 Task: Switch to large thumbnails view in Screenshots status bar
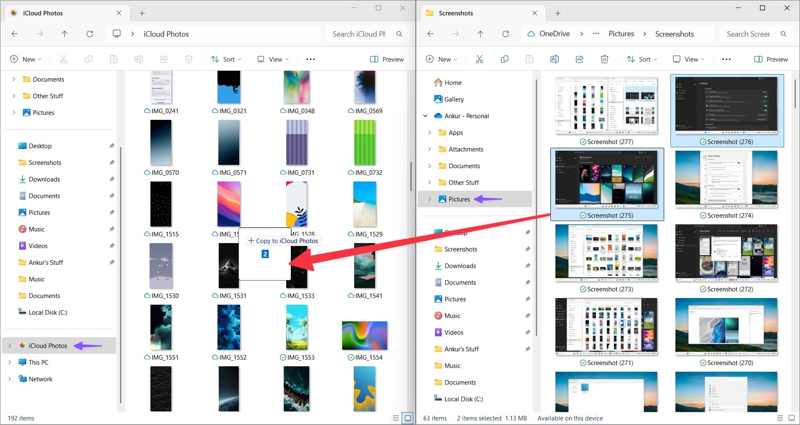790,418
